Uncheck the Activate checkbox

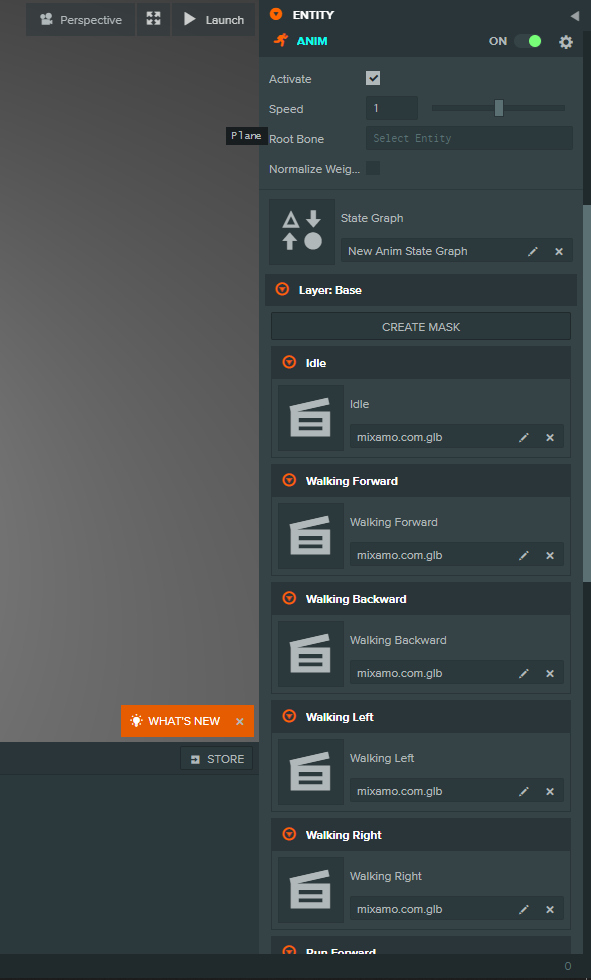(x=373, y=78)
